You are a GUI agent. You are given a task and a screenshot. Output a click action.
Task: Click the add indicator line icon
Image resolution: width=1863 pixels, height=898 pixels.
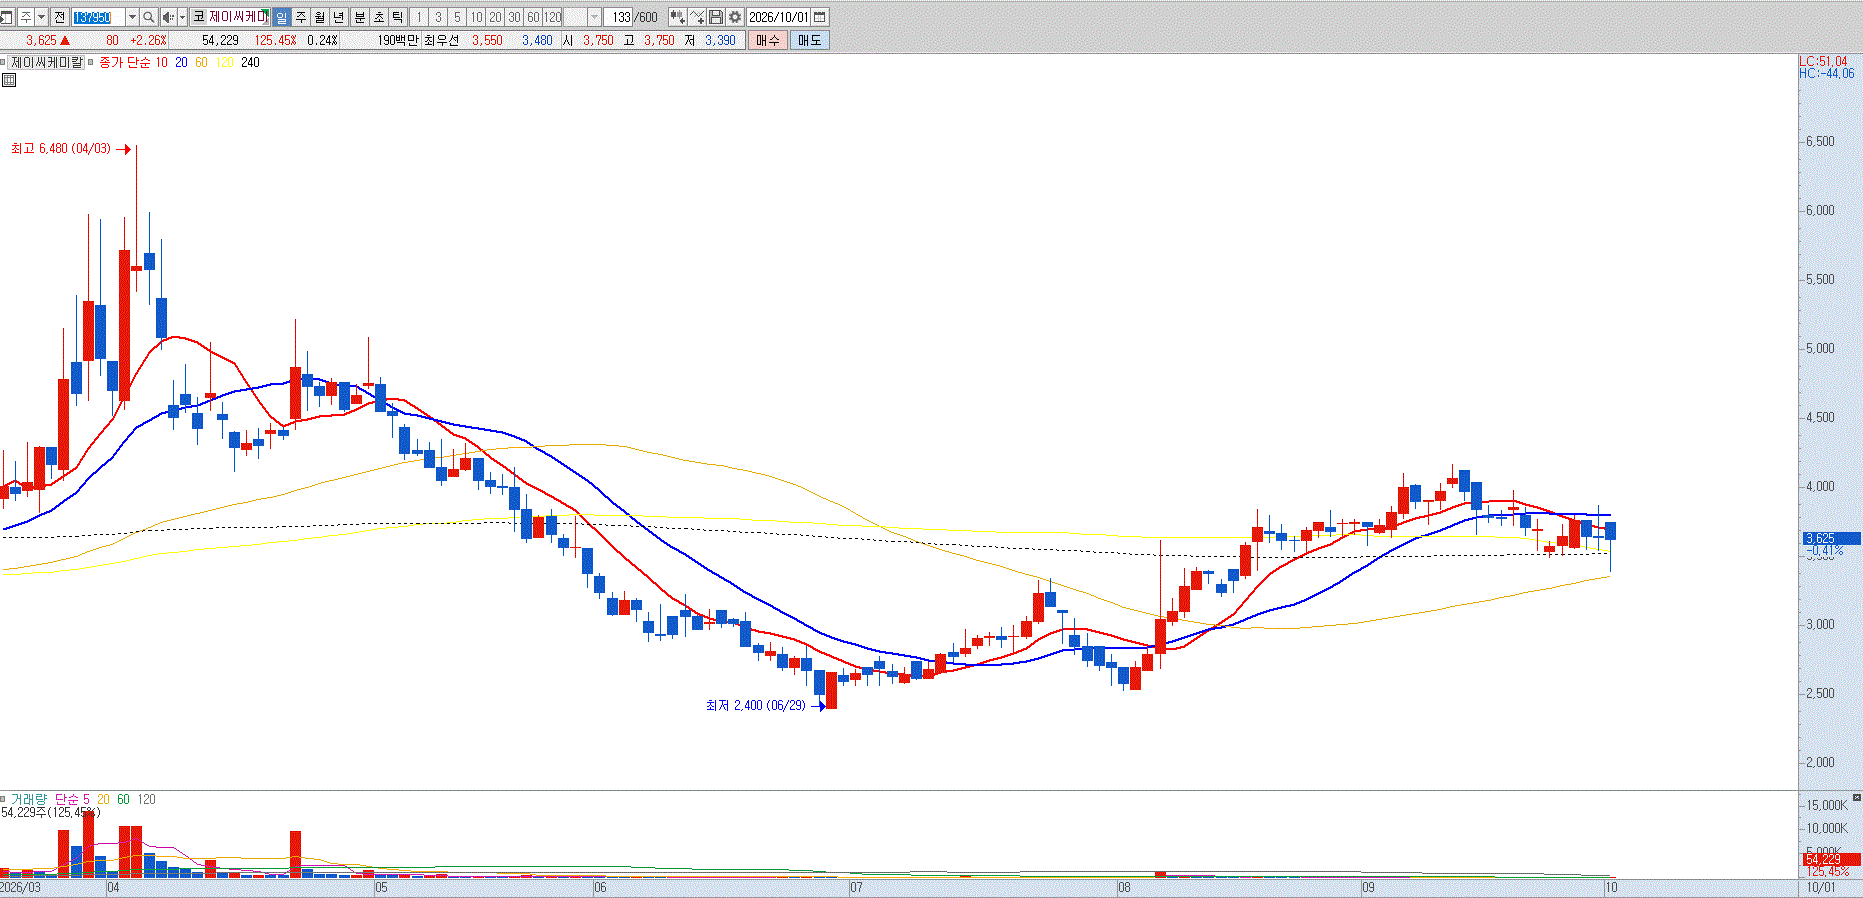697,17
